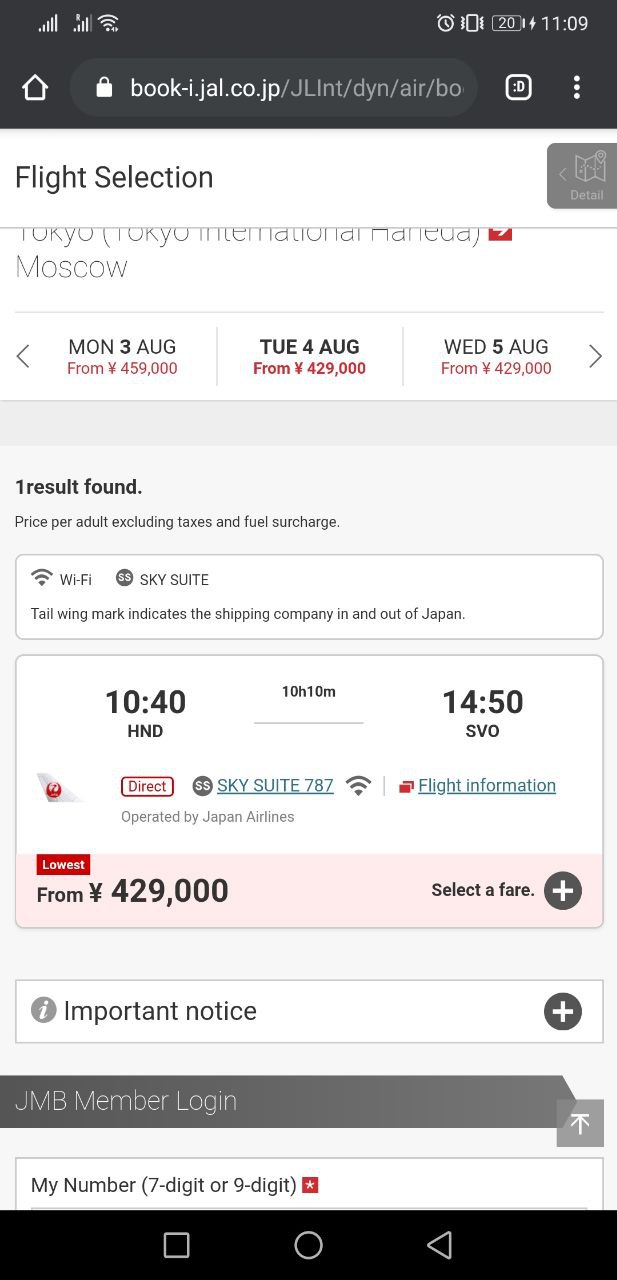This screenshot has height=1280, width=617.
Task: Show next dates with right chevron
Action: (x=595, y=356)
